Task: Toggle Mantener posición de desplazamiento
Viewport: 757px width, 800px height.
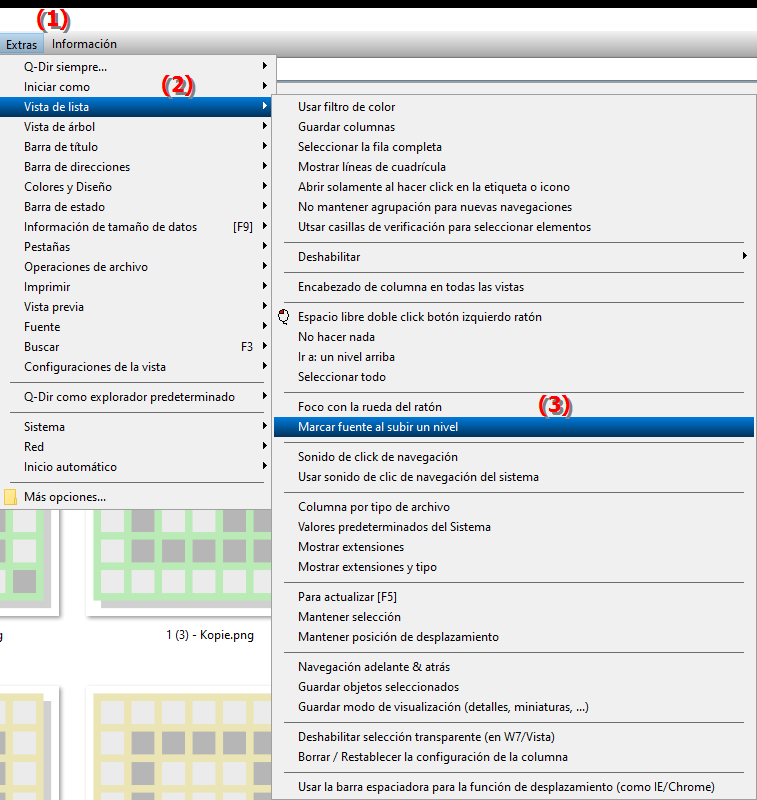Action: 514,637
